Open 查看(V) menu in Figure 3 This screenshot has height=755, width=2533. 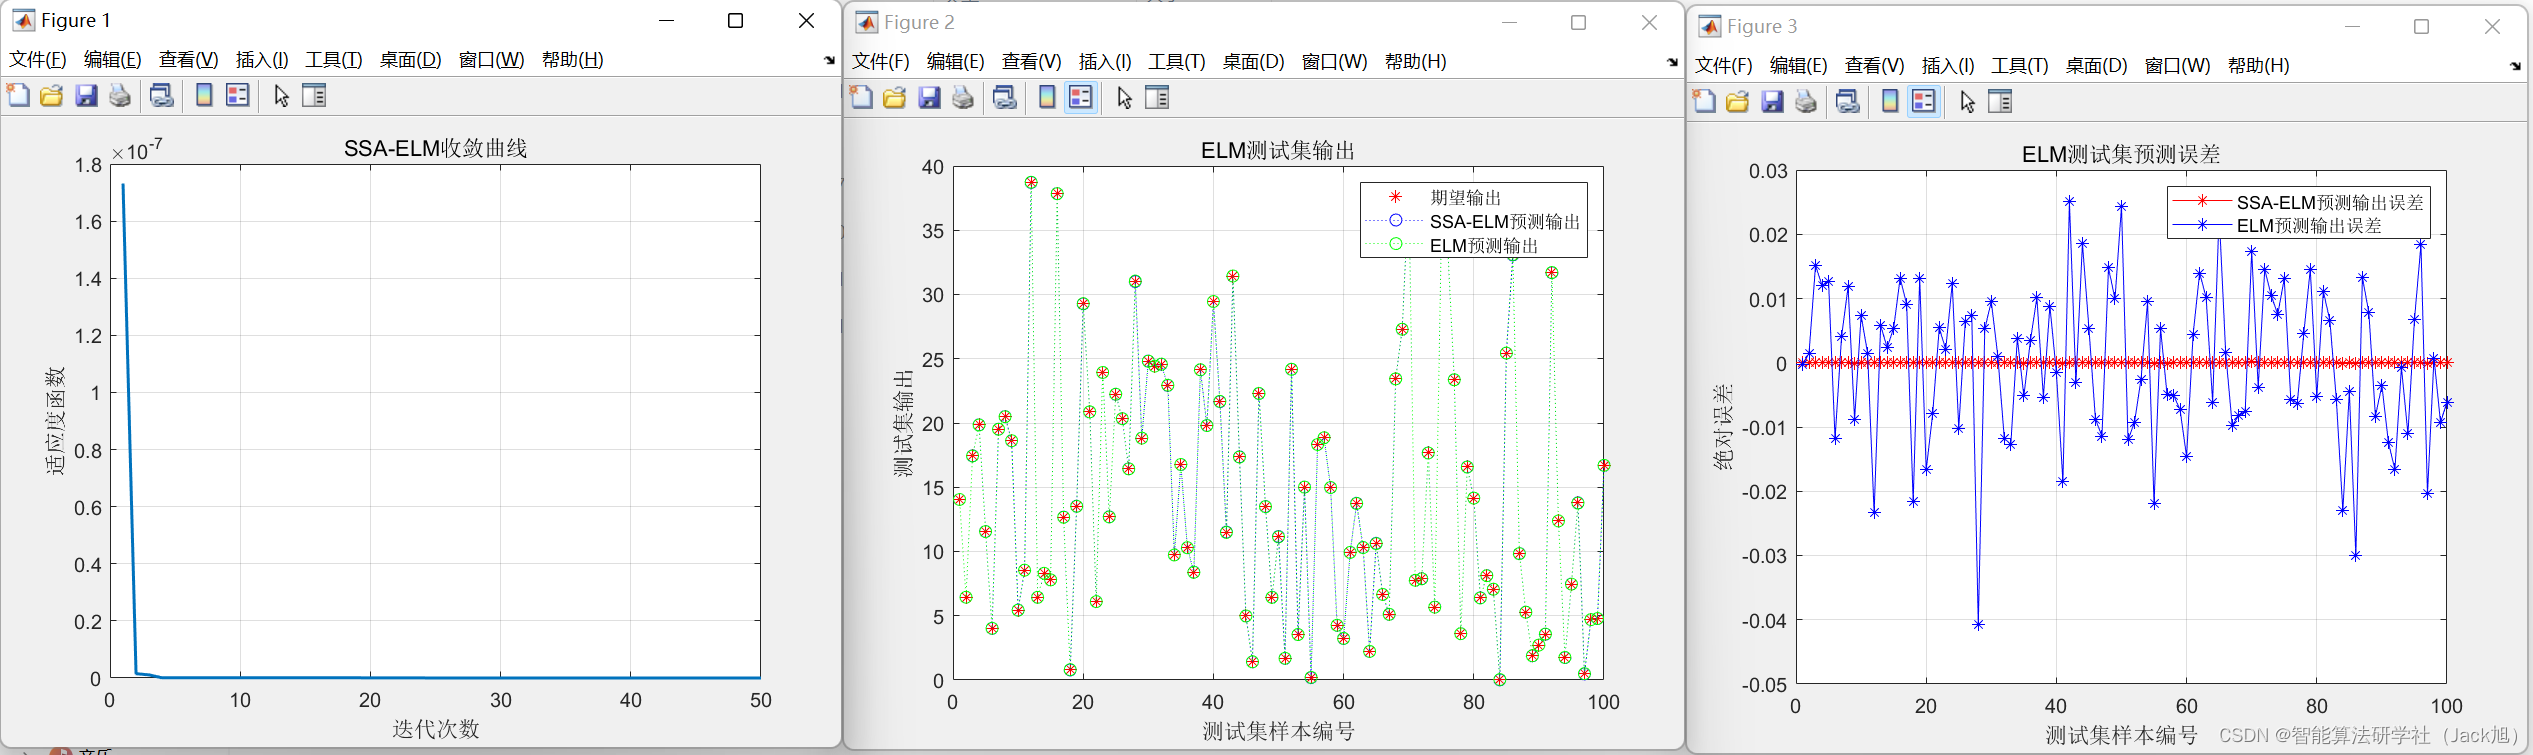[1875, 66]
